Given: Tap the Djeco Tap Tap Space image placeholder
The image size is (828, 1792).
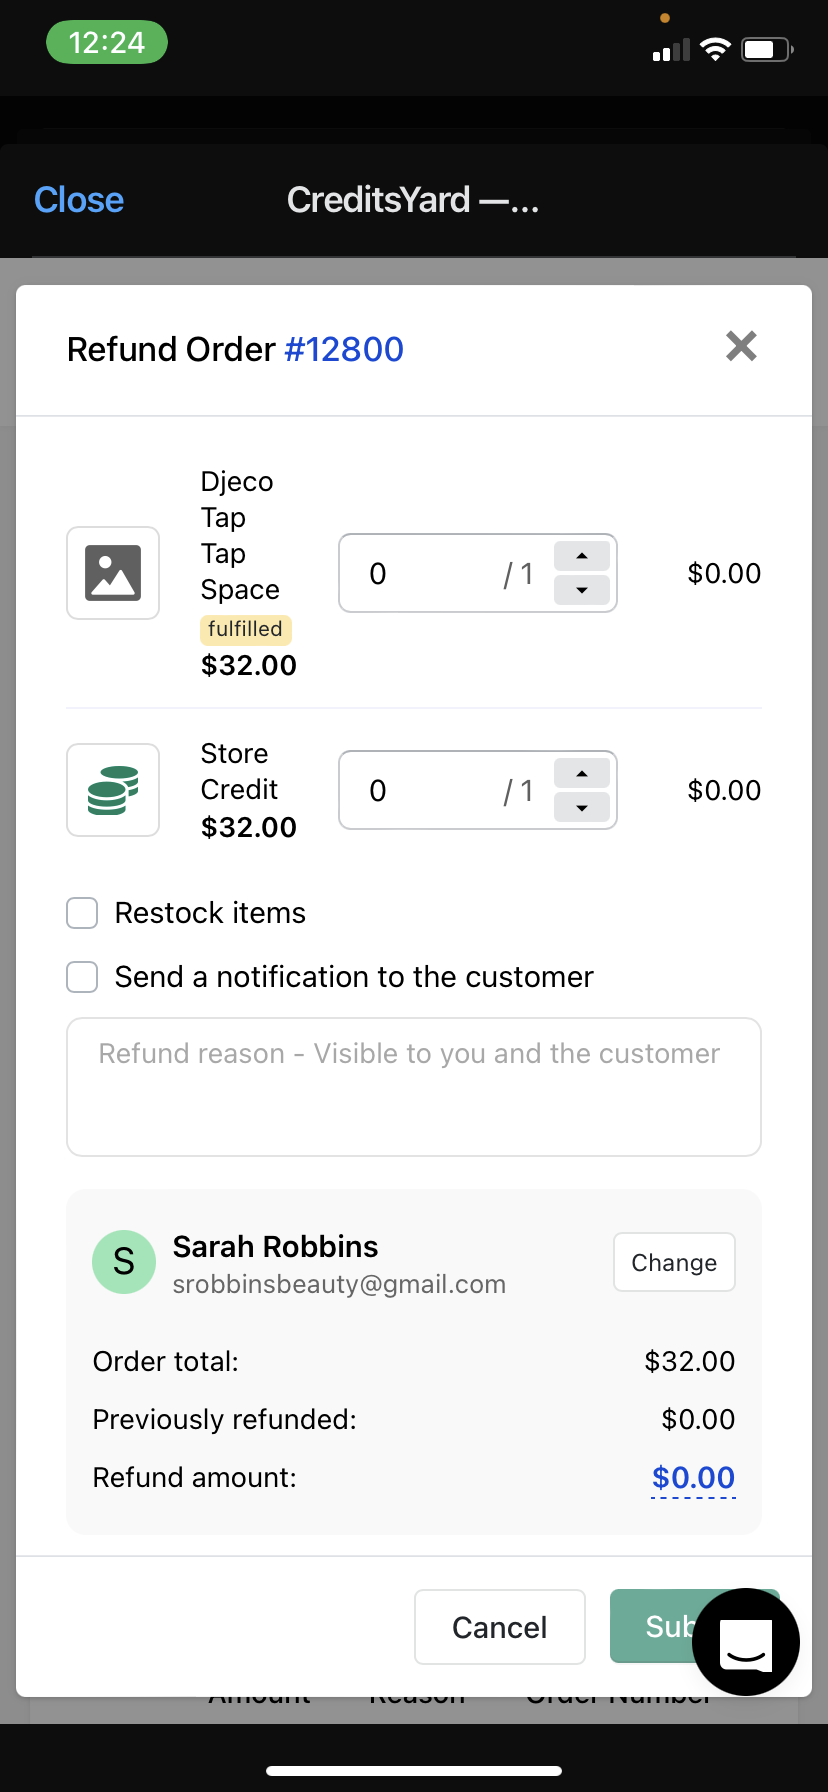Looking at the screenshot, I should [x=113, y=573].
